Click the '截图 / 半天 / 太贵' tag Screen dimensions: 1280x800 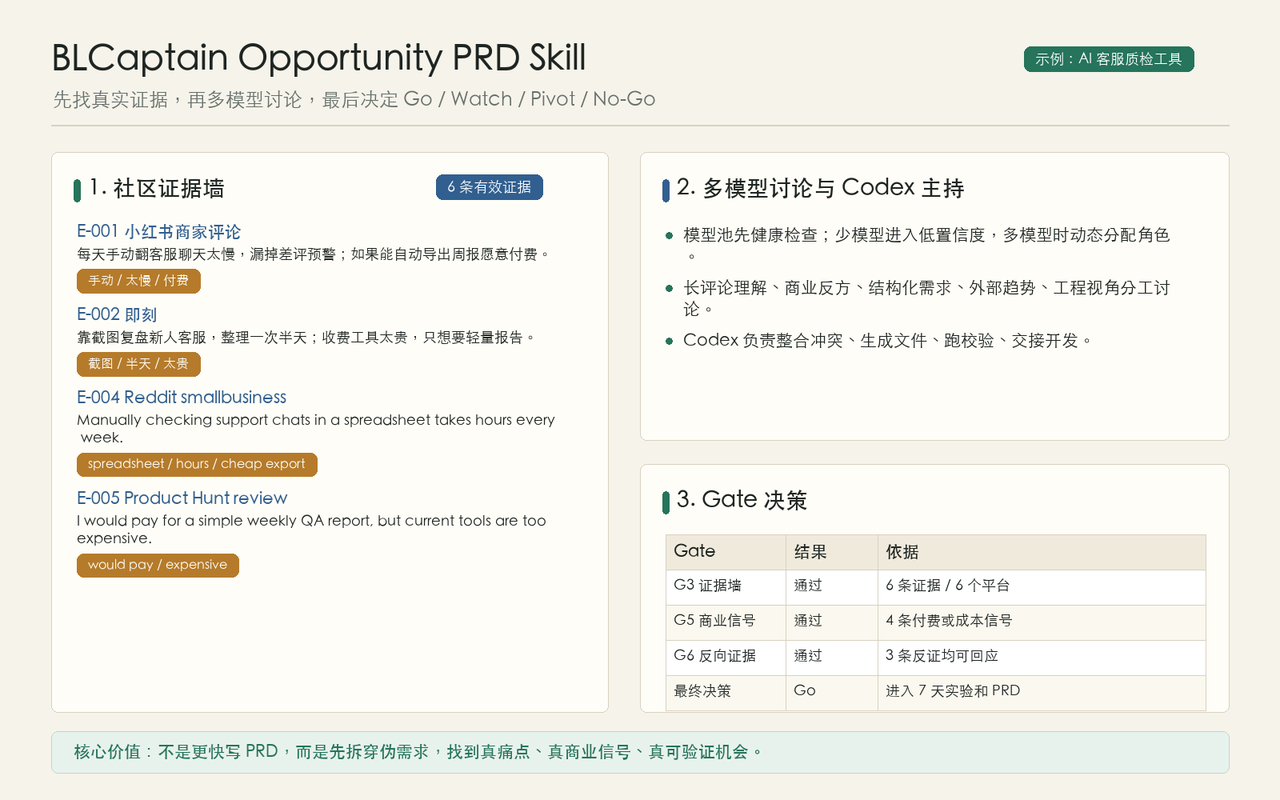coord(139,364)
